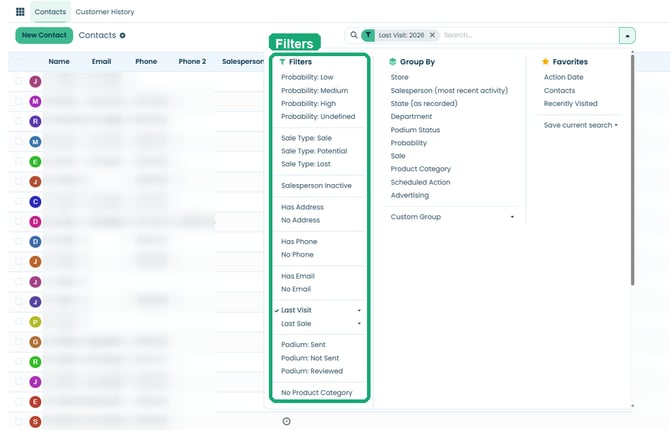Remove the Last Visit: 2026 filter chip

432,35
